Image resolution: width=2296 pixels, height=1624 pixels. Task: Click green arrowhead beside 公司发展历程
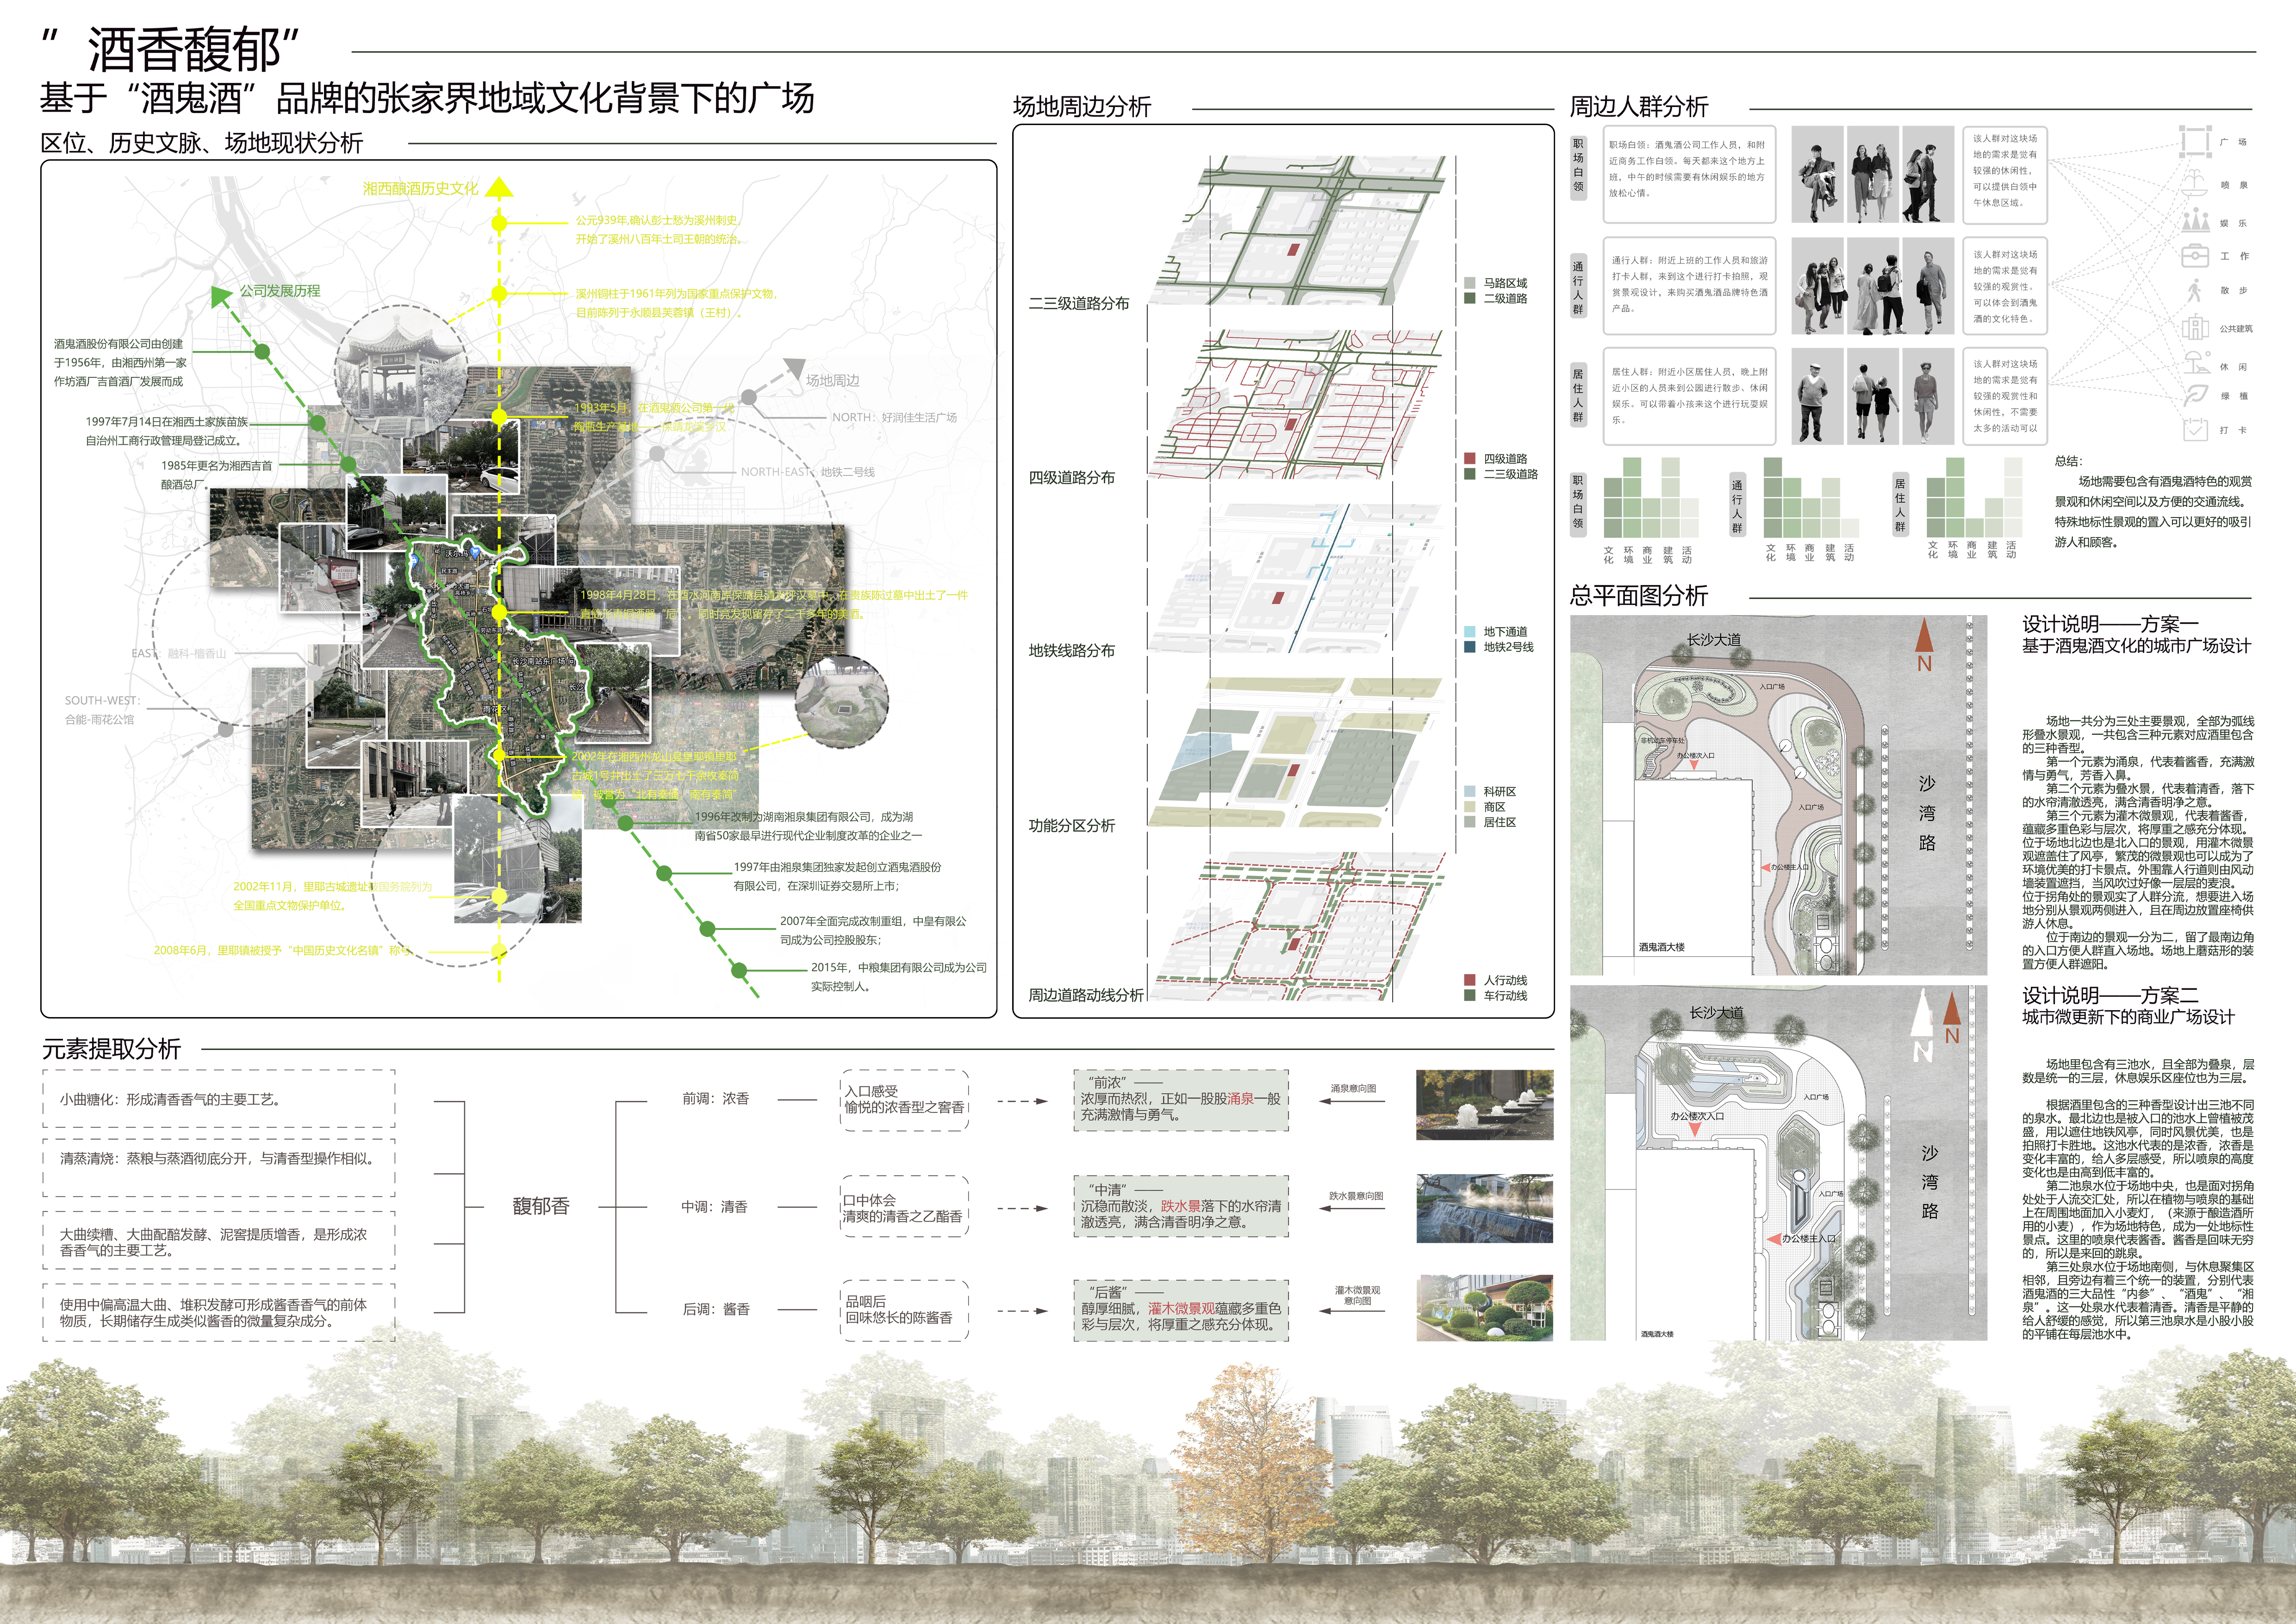(221, 295)
